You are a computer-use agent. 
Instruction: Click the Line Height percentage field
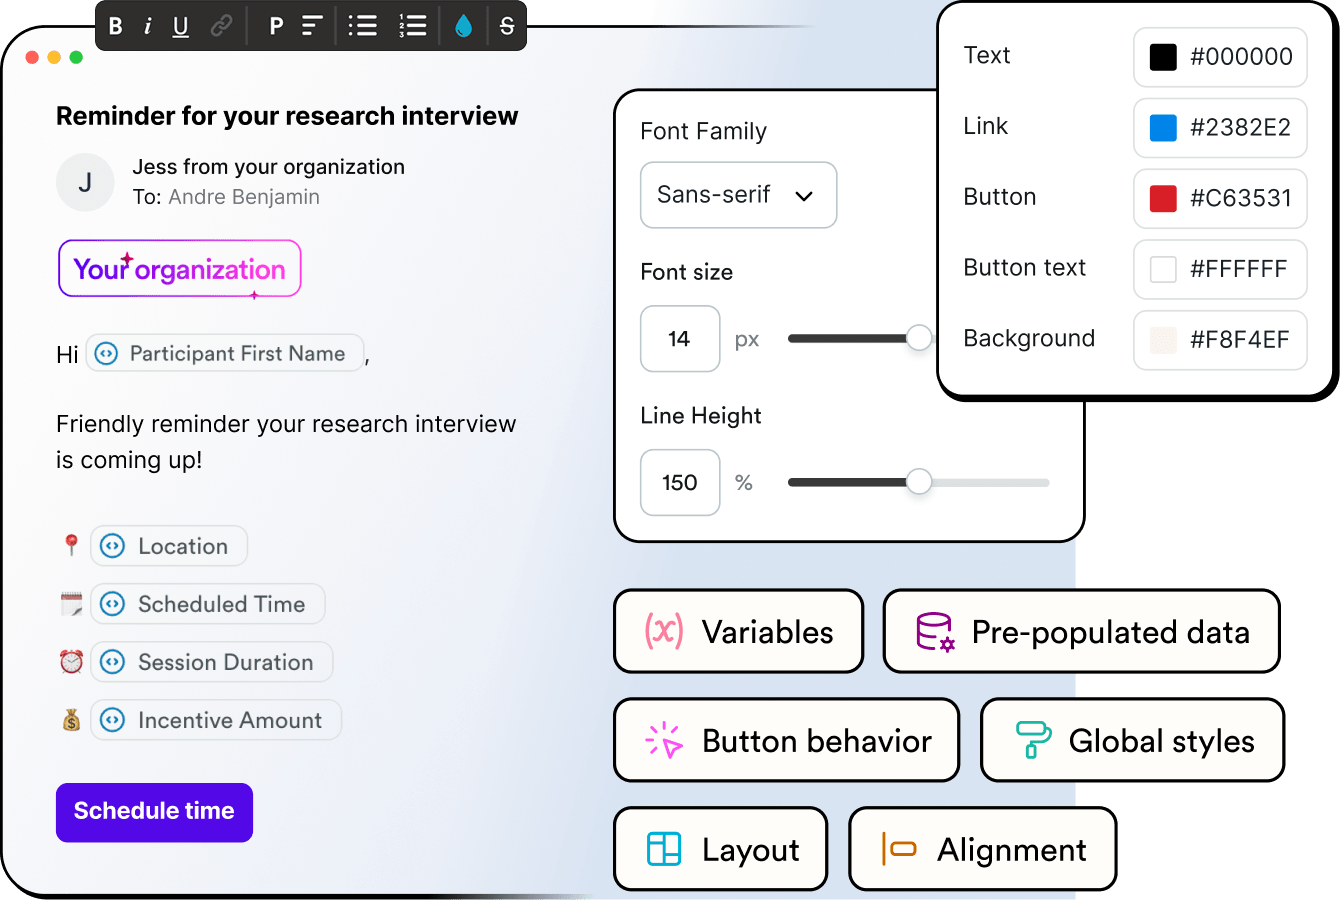tap(680, 483)
